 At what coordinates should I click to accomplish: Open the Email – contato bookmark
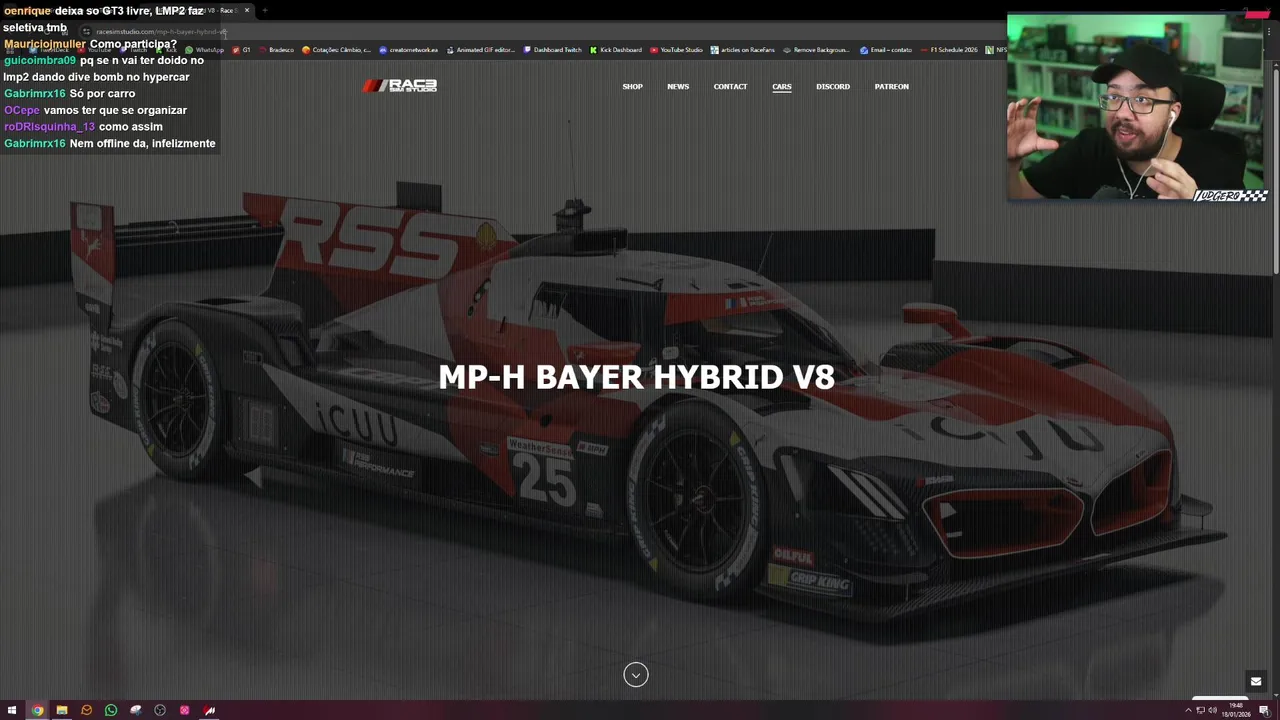click(885, 50)
